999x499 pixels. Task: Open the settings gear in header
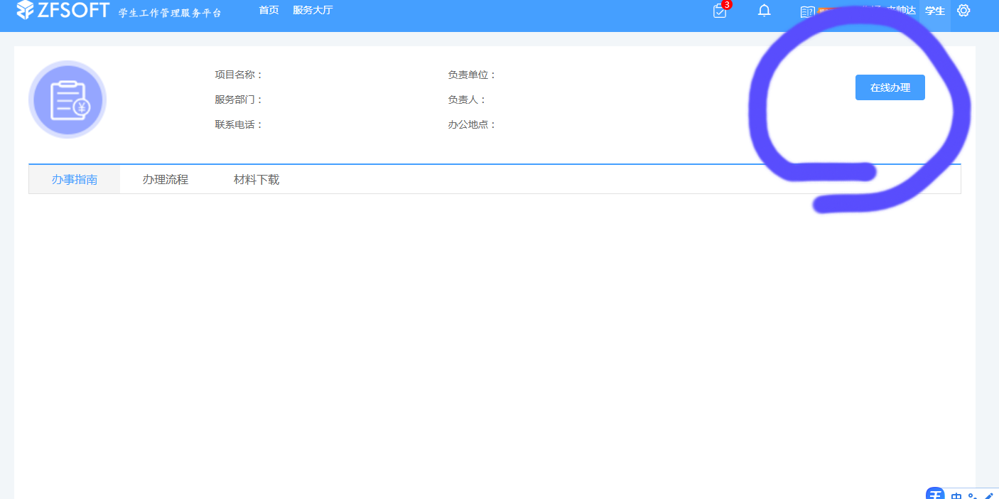coord(963,11)
